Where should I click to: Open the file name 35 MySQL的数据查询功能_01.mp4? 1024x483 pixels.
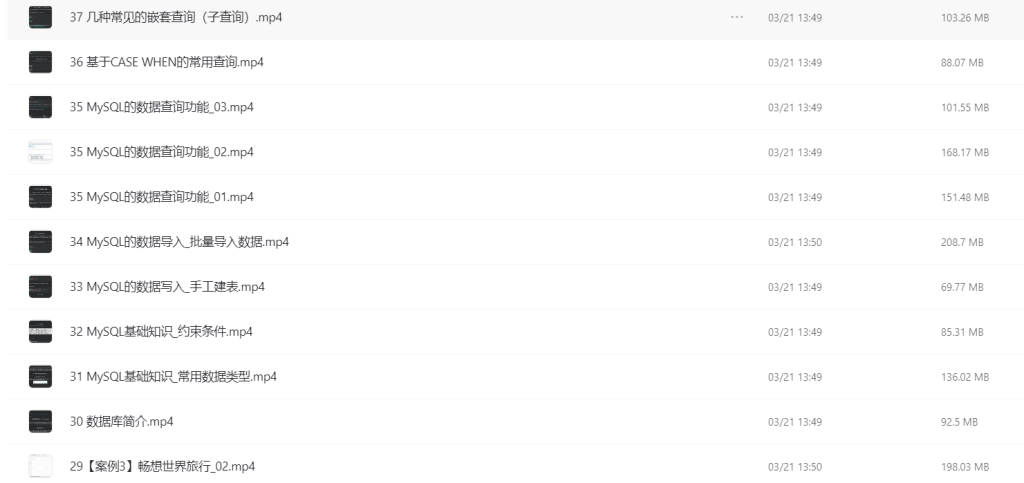(x=161, y=197)
